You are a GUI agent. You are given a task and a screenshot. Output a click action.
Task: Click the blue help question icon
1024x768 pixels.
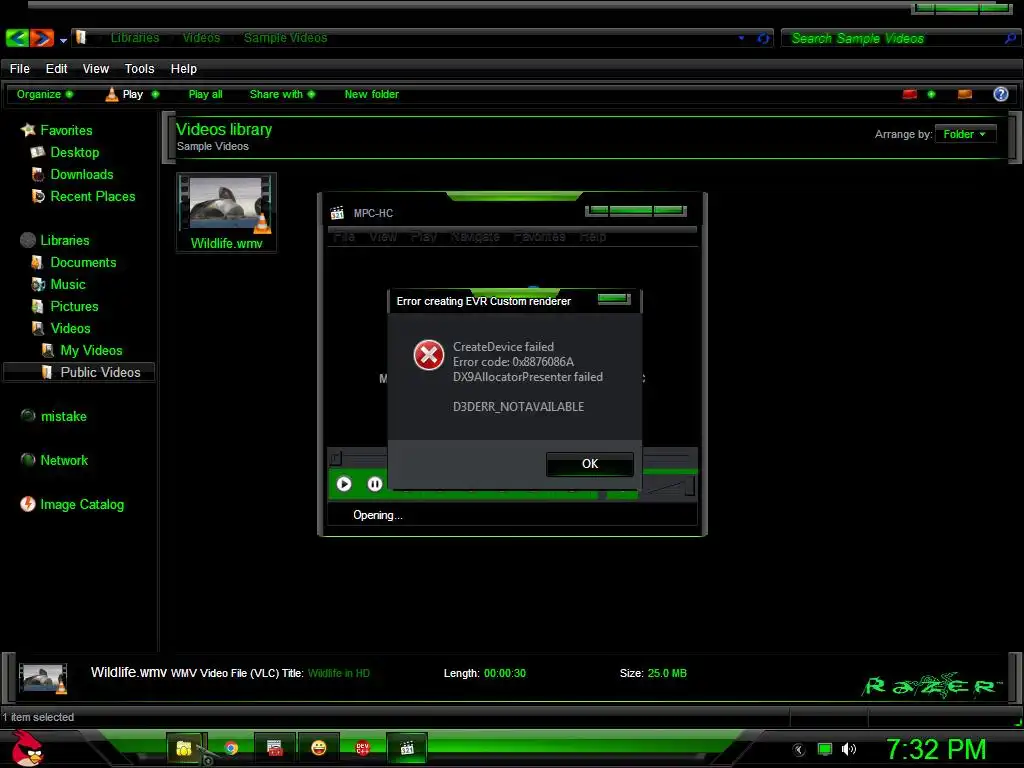tap(1000, 94)
